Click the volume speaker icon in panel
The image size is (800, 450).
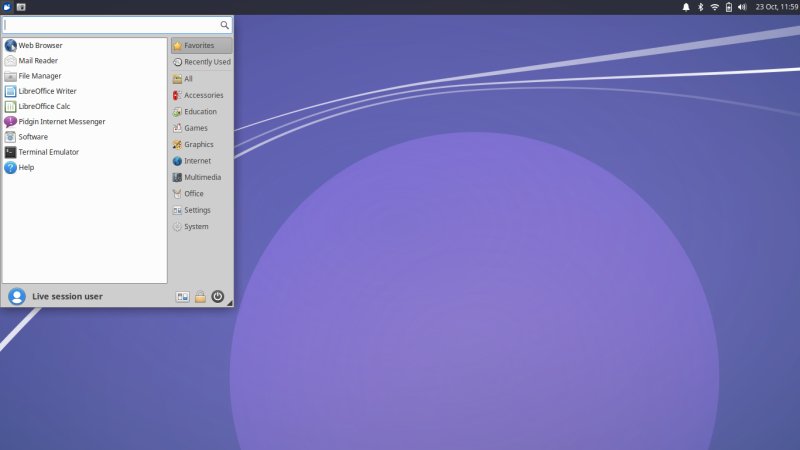click(742, 7)
